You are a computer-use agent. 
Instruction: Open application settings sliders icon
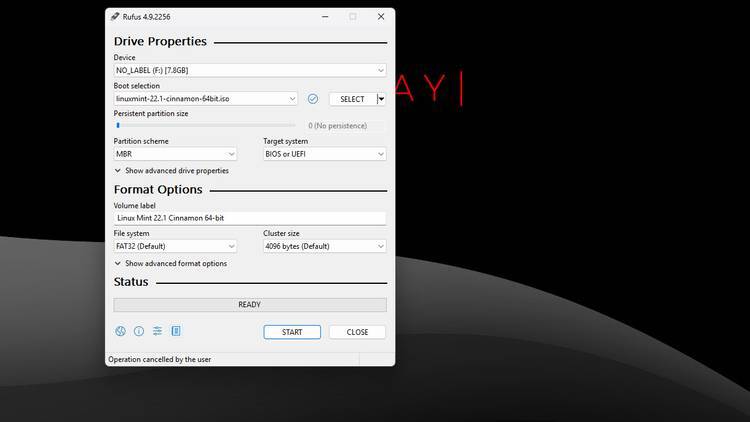click(x=157, y=331)
